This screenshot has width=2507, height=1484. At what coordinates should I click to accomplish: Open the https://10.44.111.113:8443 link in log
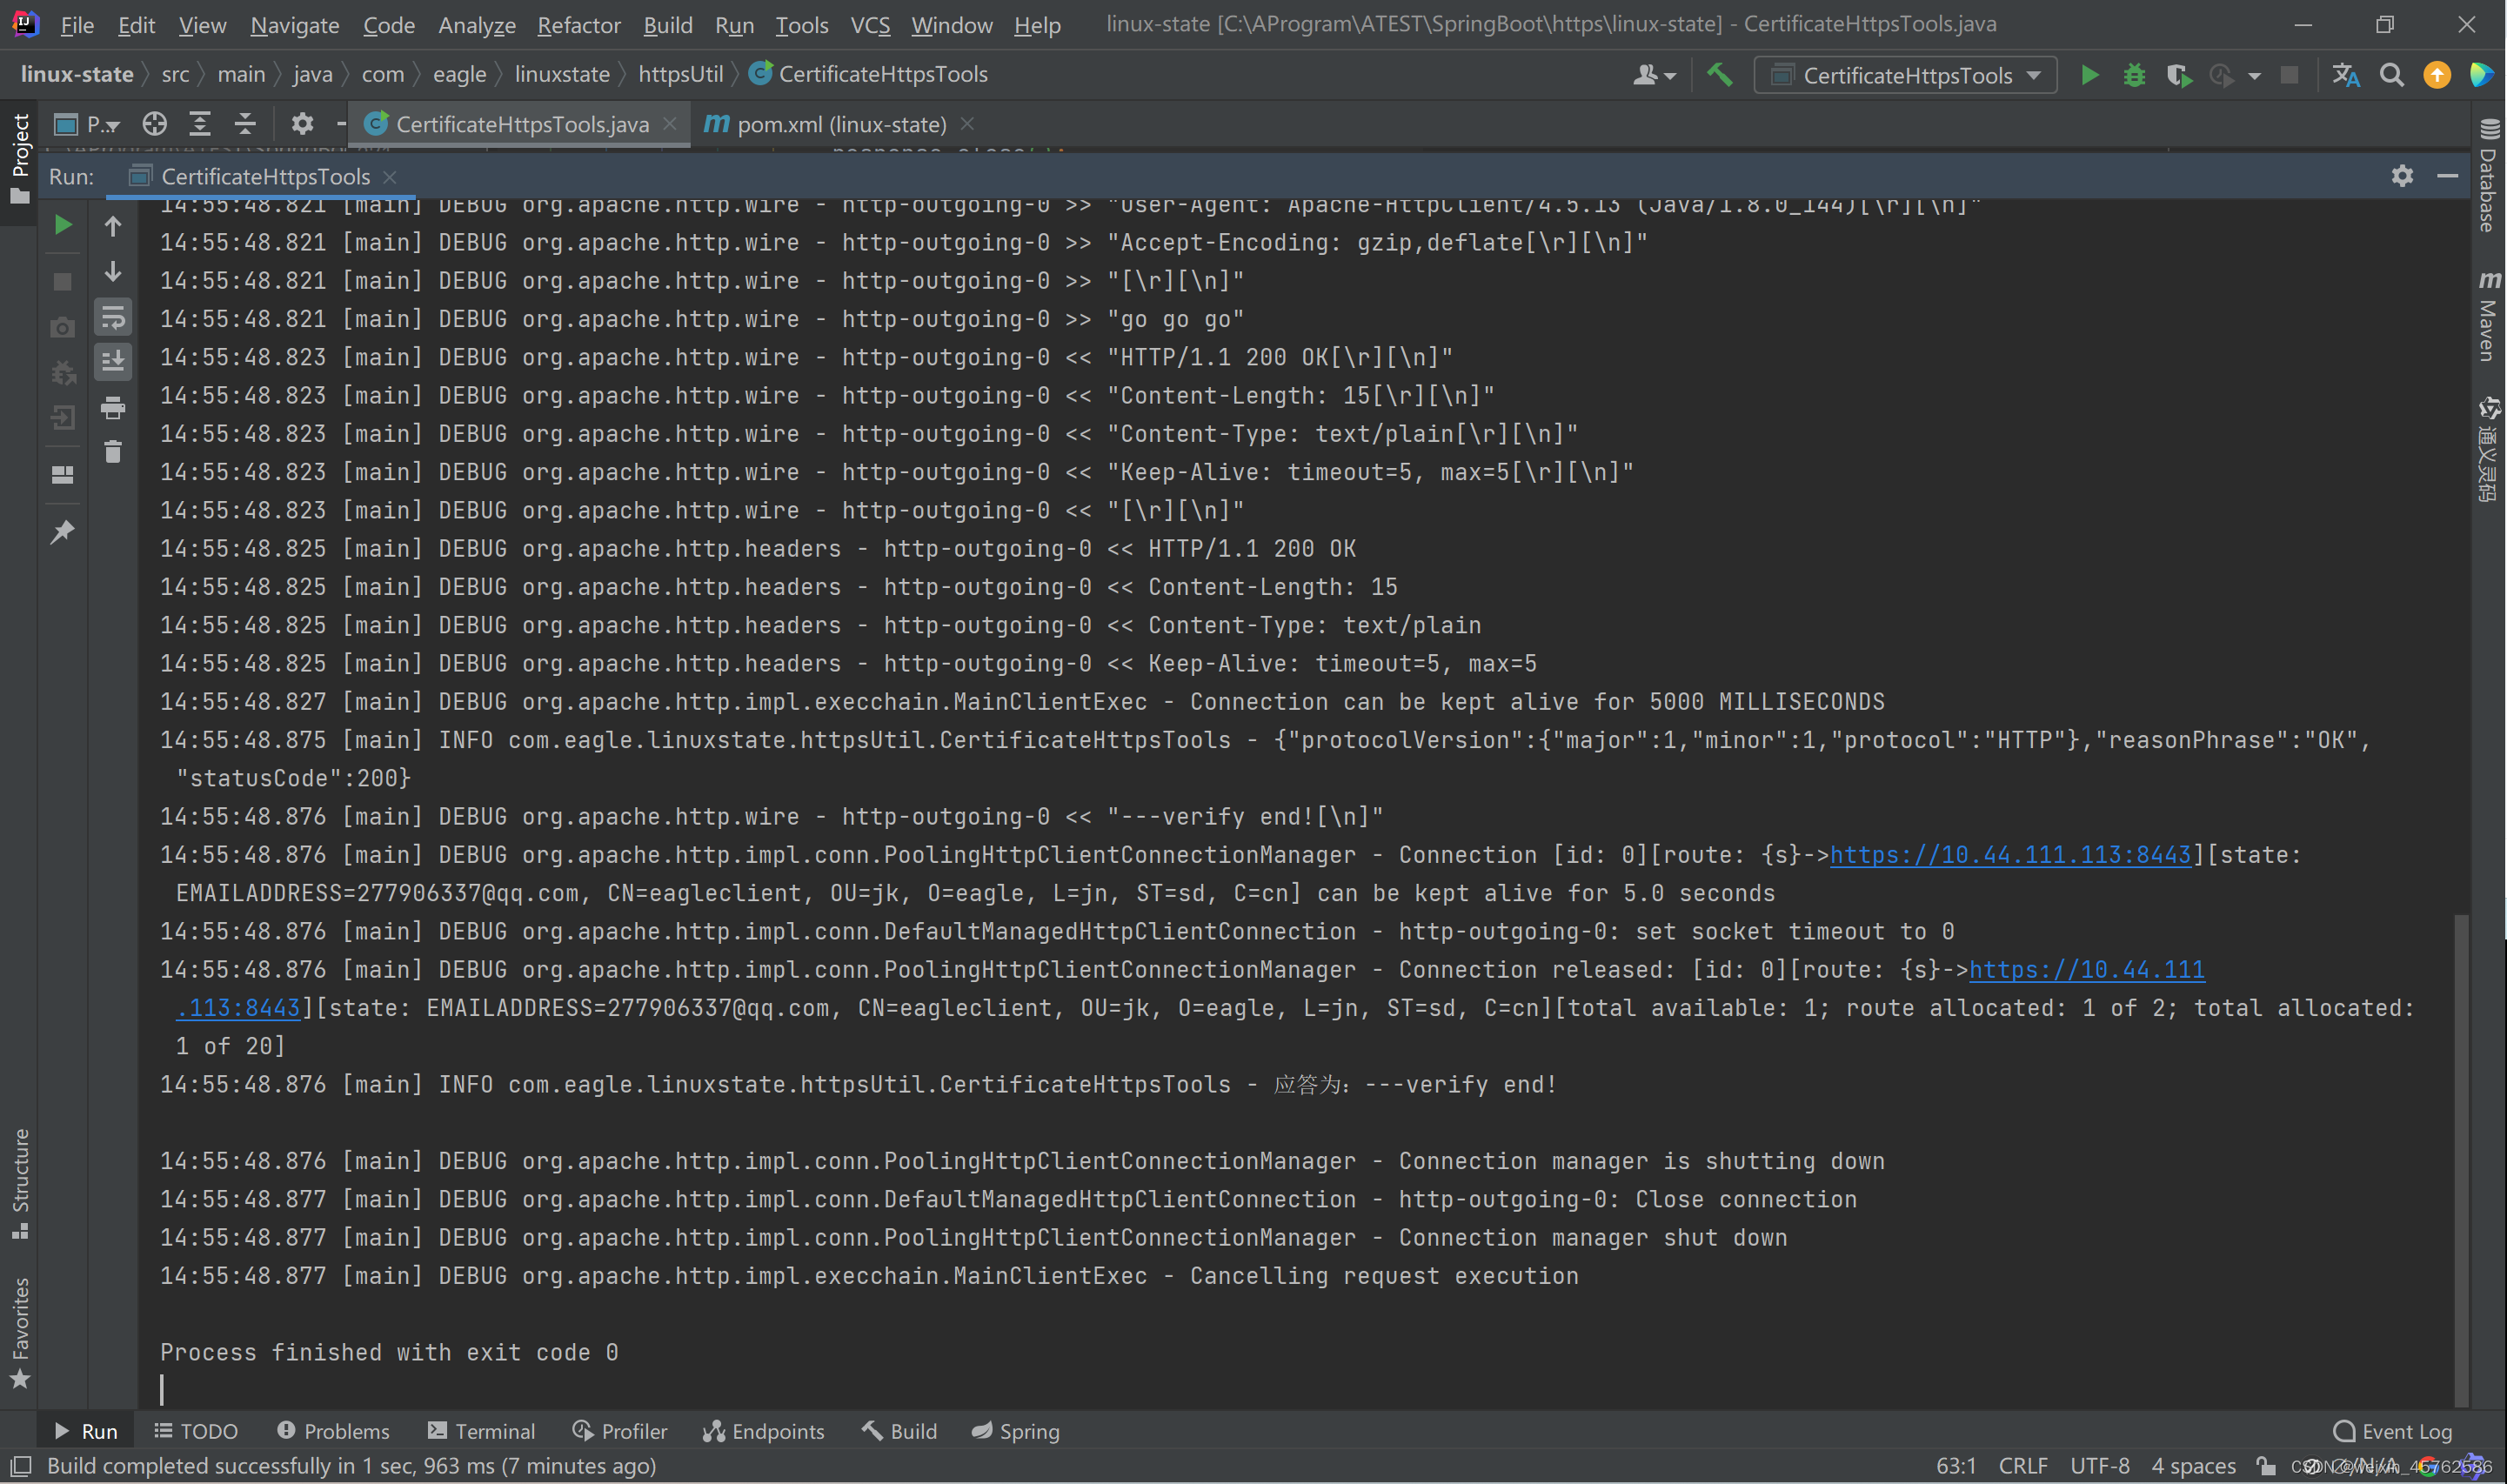coord(2010,854)
